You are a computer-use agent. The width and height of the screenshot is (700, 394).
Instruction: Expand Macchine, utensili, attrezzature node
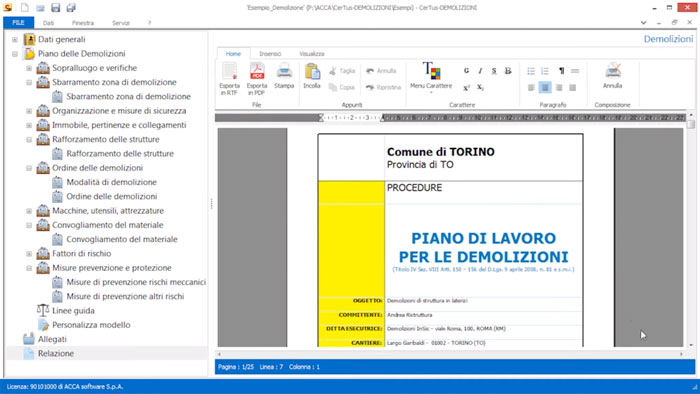(x=29, y=211)
